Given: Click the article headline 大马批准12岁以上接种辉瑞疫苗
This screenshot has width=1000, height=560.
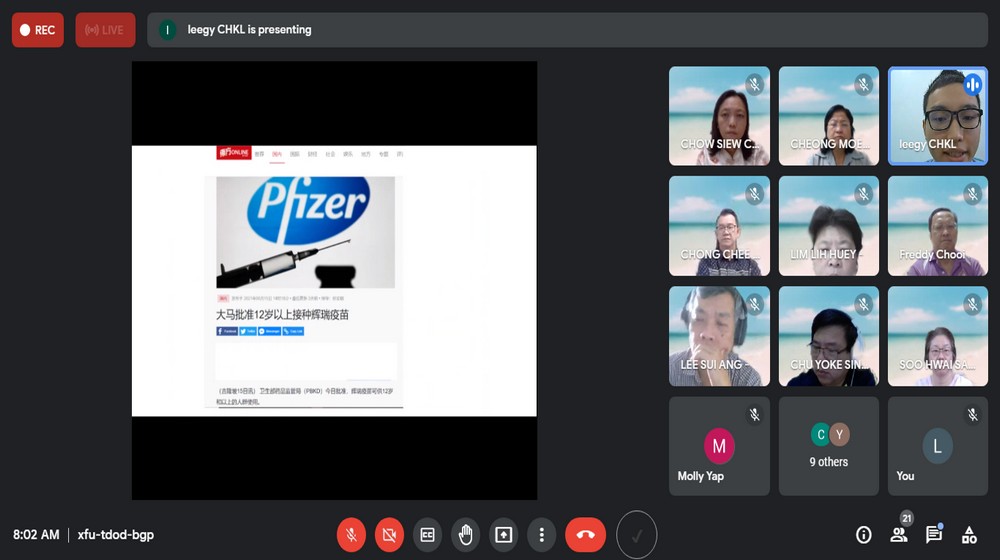Looking at the screenshot, I should (282, 314).
